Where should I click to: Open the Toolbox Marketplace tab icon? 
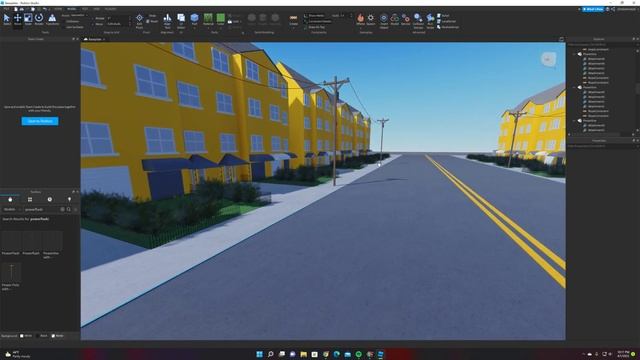10,200
